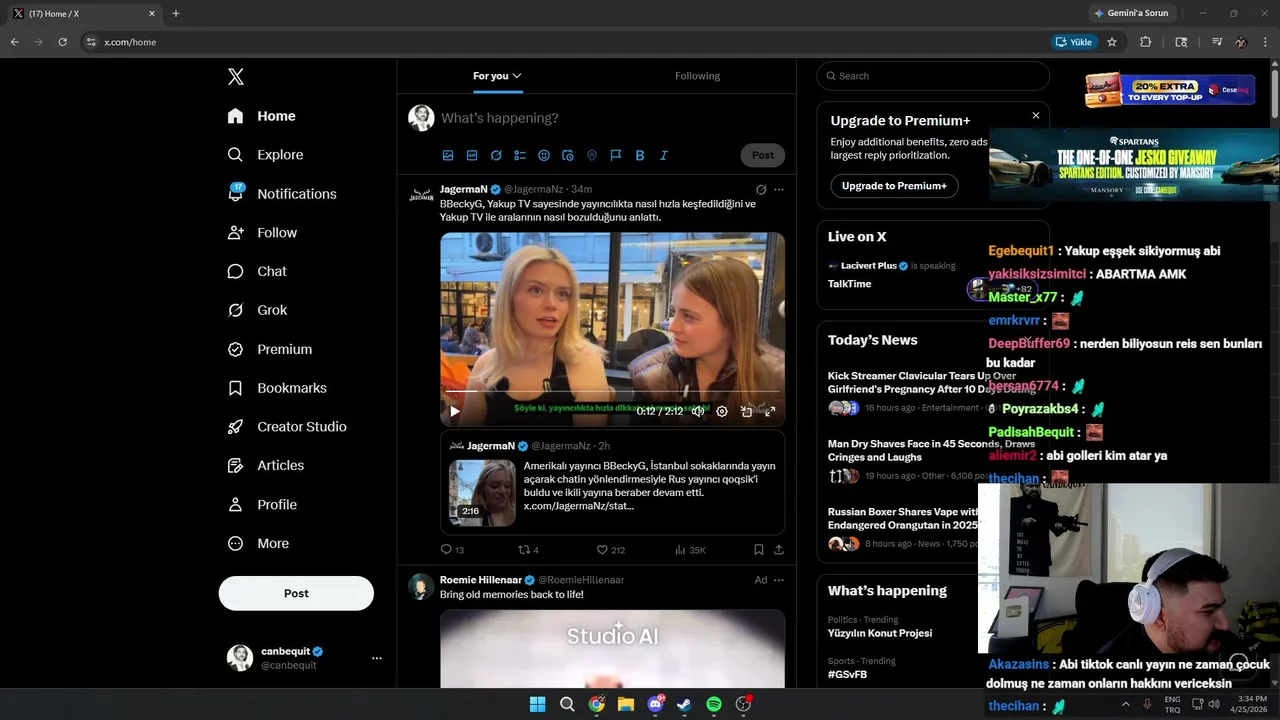Click the composer Post button
Screen dimensions: 1280x720
[x=763, y=155]
